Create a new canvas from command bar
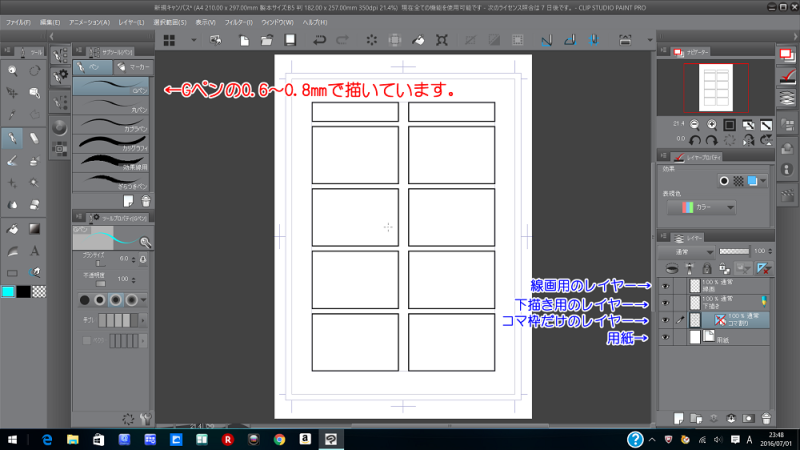 (244, 40)
